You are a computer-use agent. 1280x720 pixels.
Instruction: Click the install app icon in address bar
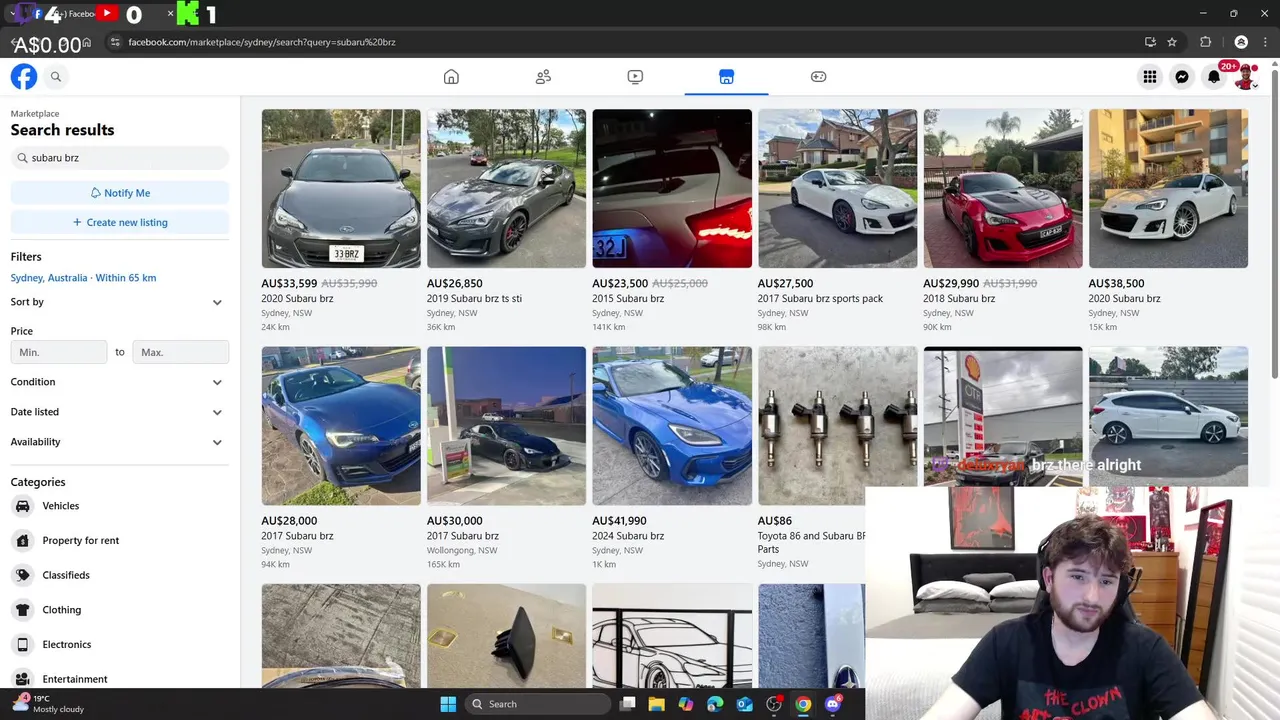1150,42
